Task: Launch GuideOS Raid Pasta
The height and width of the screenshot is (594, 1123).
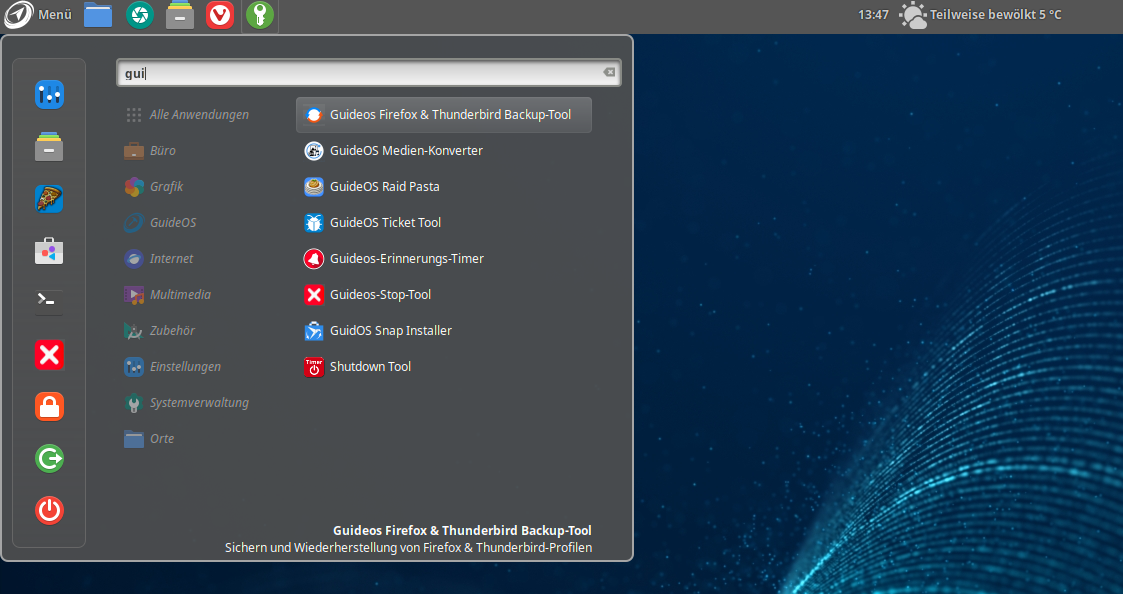Action: (x=443, y=186)
